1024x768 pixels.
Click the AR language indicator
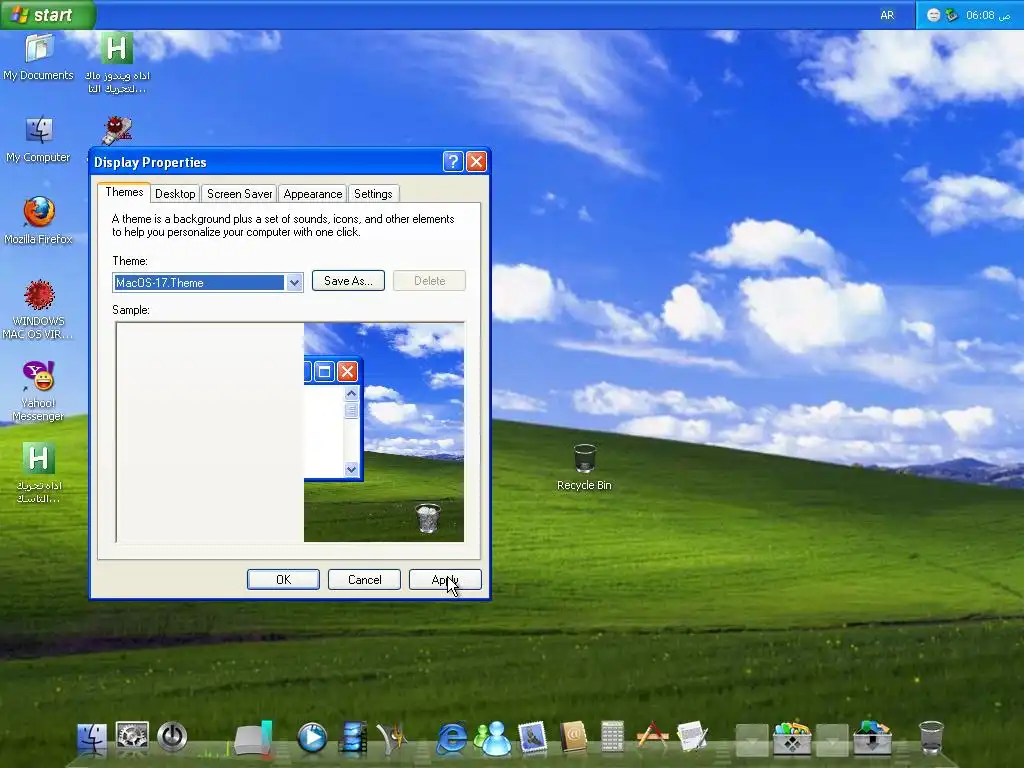point(887,15)
